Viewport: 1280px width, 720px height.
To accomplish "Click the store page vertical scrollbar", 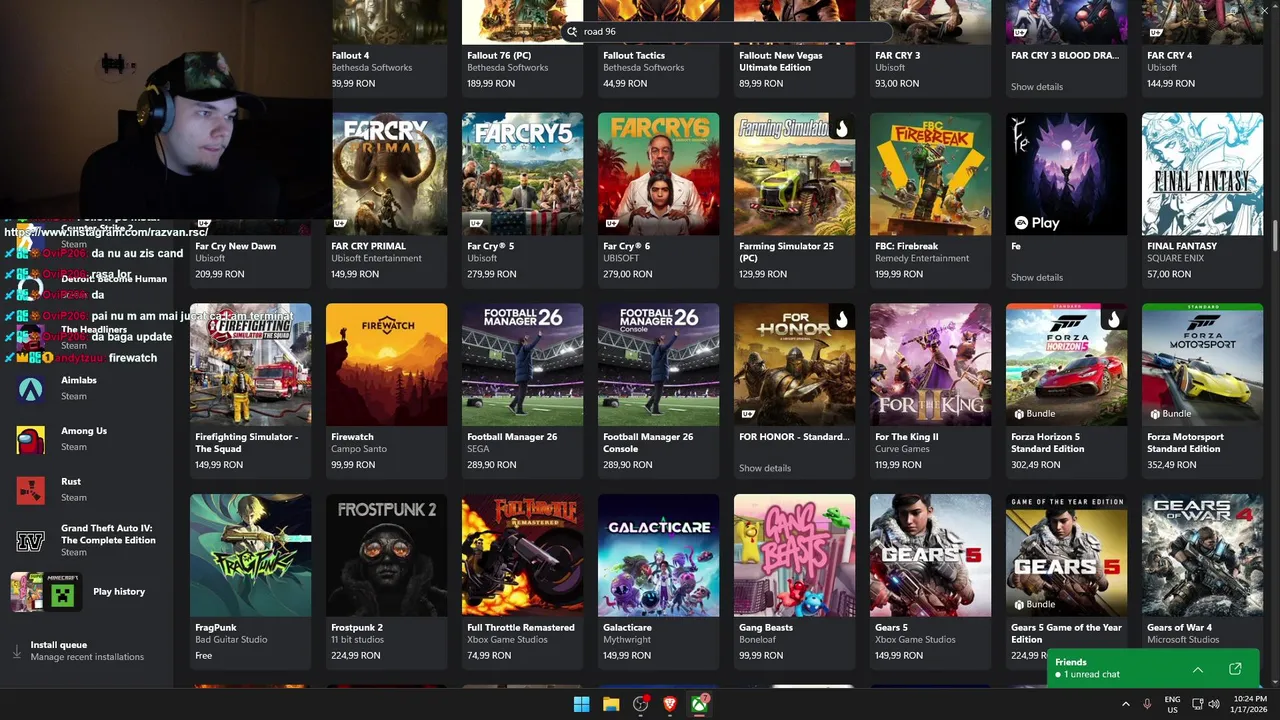I will point(1275,235).
